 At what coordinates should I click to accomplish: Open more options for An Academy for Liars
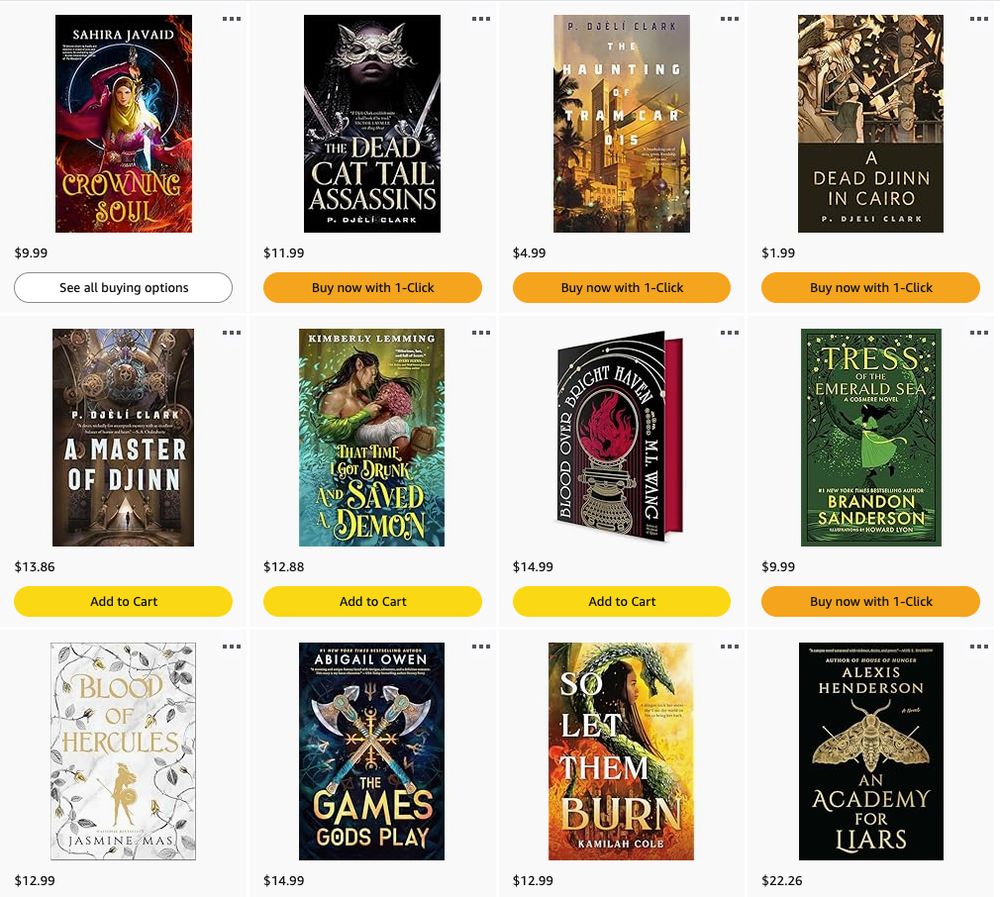[x=979, y=646]
